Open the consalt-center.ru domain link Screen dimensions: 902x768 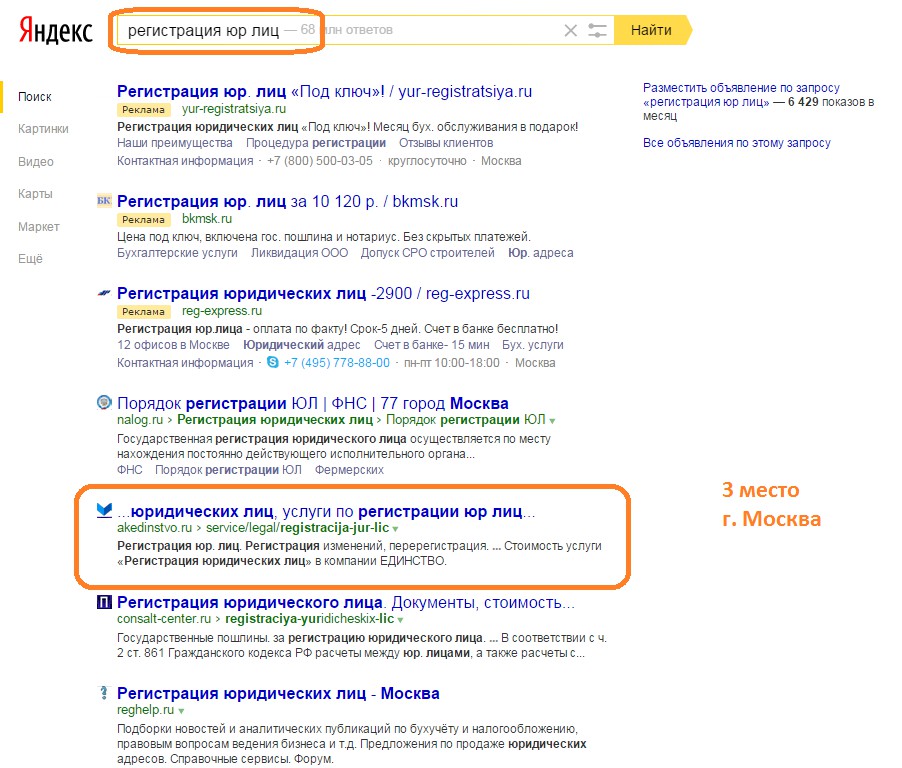click(164, 619)
